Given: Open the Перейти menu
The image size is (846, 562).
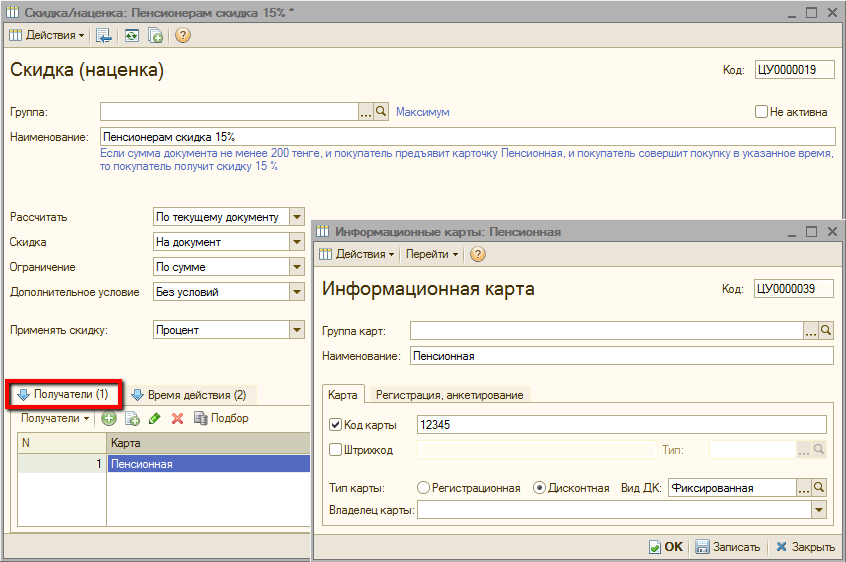Looking at the screenshot, I should 432,254.
